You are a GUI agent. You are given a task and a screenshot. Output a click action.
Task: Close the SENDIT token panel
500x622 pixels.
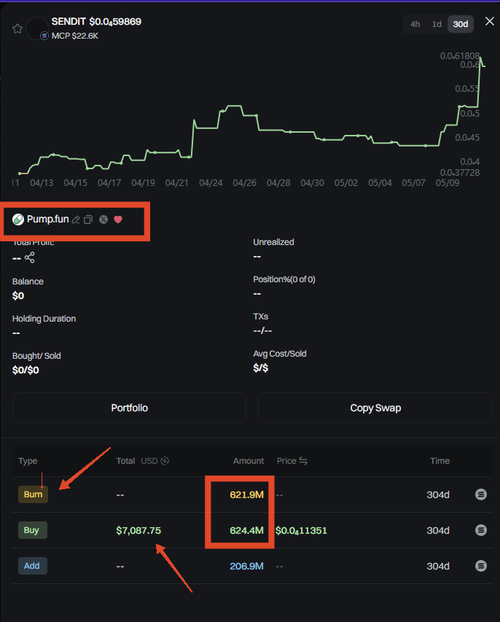[x=490, y=21]
